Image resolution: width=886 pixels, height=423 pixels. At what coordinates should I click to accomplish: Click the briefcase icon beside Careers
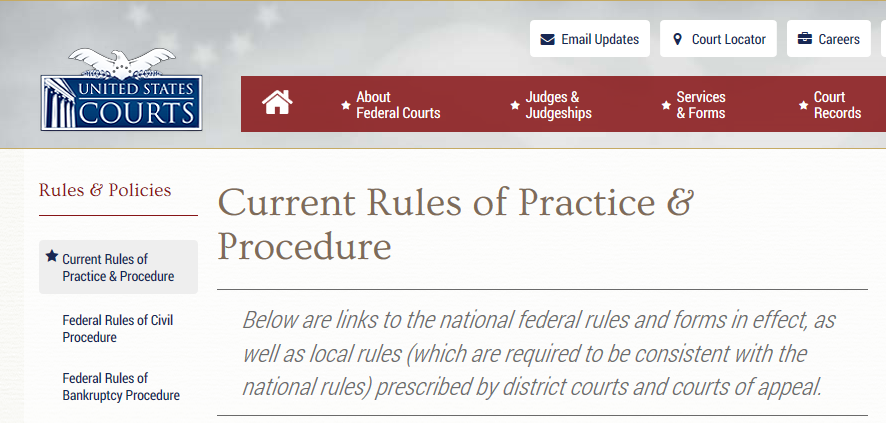805,39
